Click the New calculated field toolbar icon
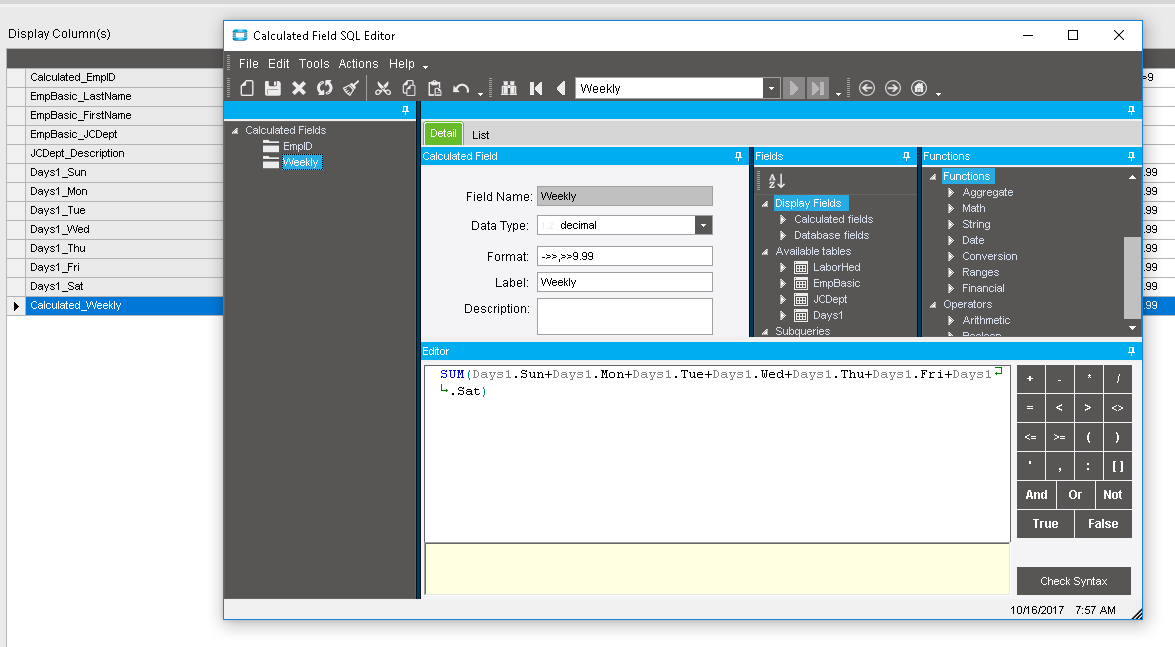The width and height of the screenshot is (1175, 647). (x=247, y=88)
